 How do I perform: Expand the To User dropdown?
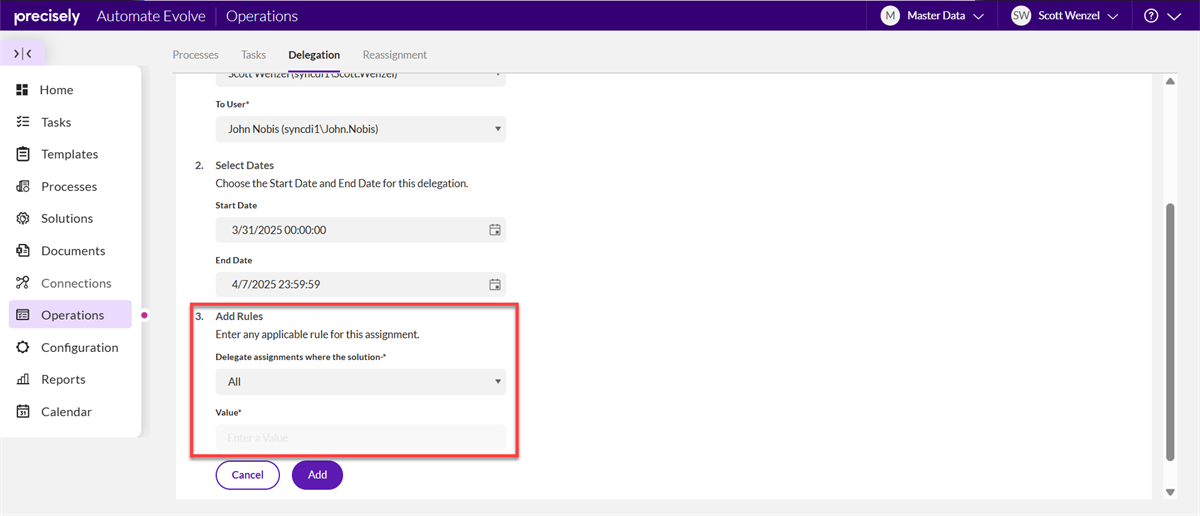click(x=361, y=129)
